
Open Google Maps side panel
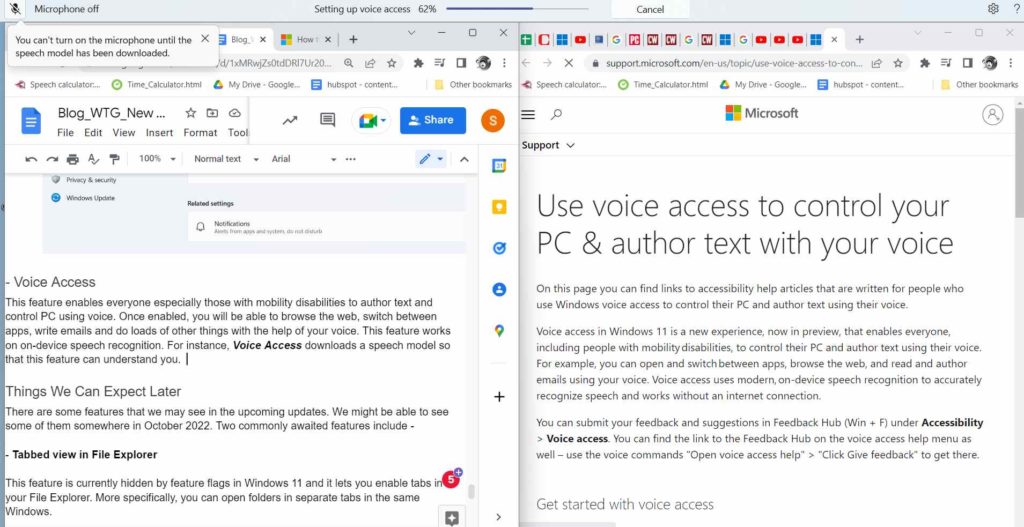(499, 331)
